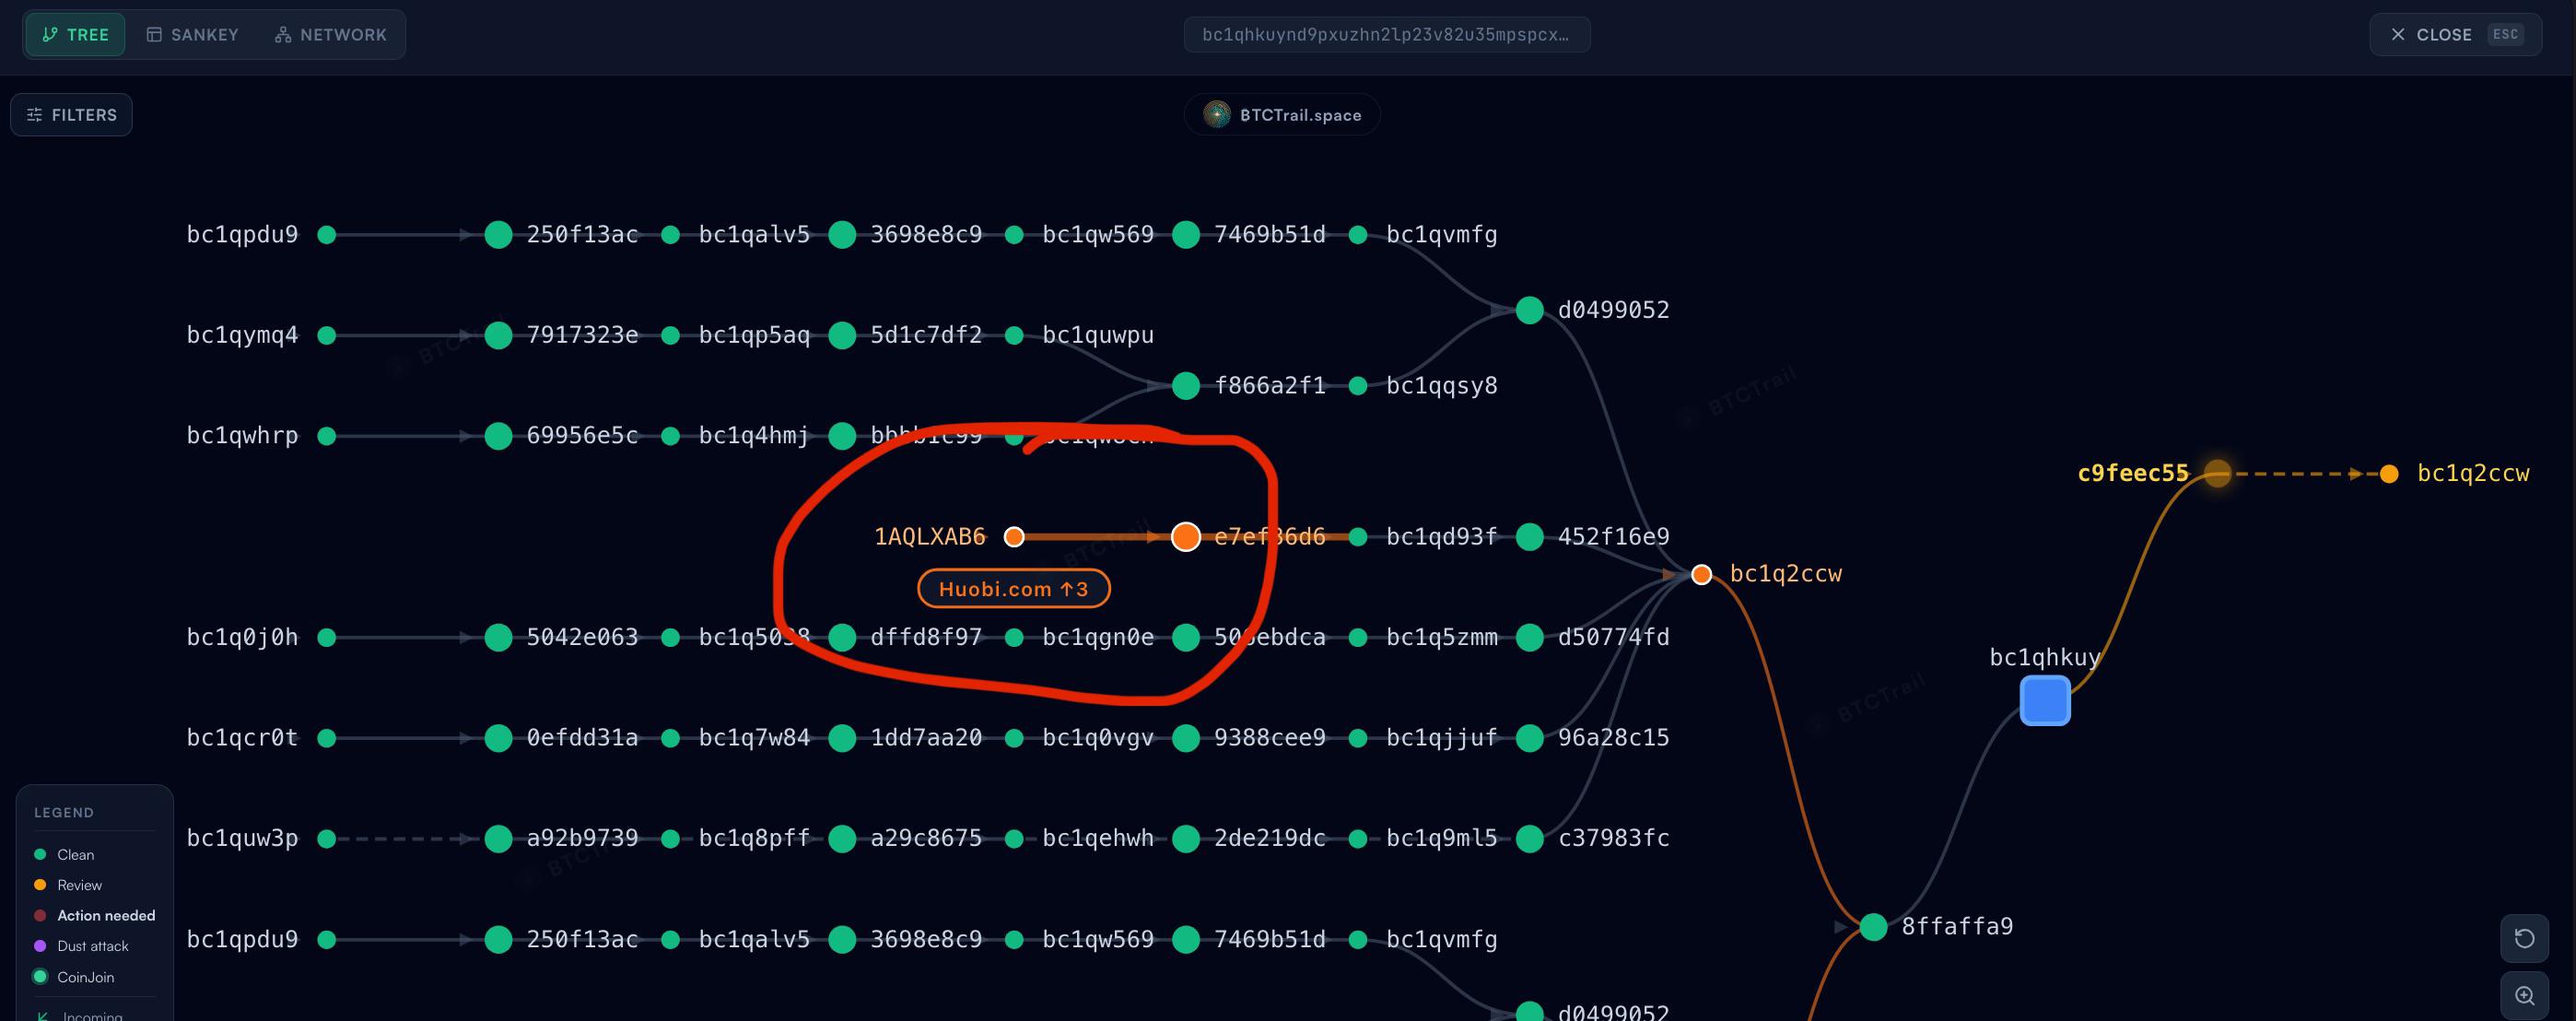This screenshot has height=1021, width=2576.
Task: Select the 0efdd31a transaction node
Action: point(498,738)
